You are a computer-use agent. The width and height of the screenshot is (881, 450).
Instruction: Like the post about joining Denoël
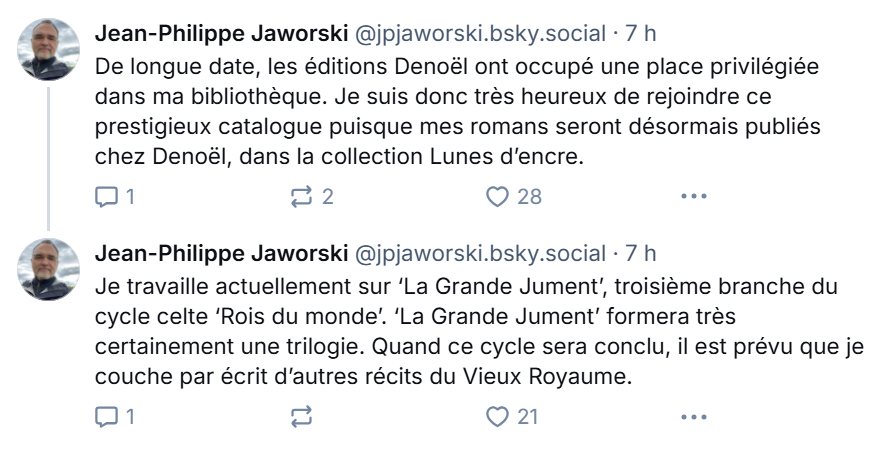[x=497, y=197]
